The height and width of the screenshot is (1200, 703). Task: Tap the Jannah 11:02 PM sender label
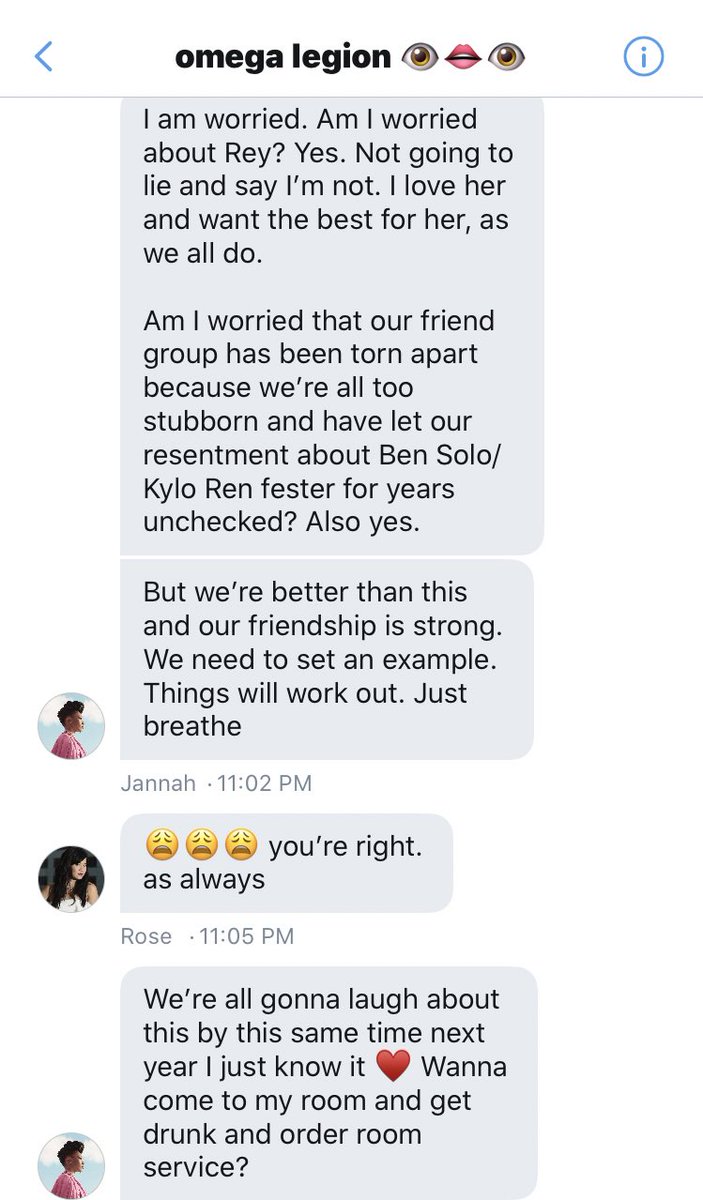pyautogui.click(x=216, y=783)
